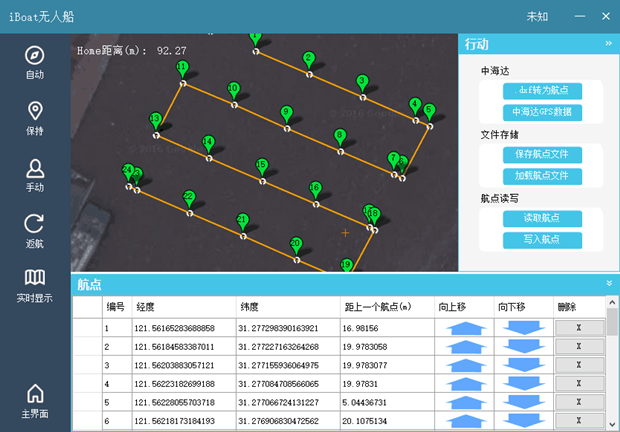Select the 保持 (hold) mode icon
The image size is (620, 432).
point(35,117)
